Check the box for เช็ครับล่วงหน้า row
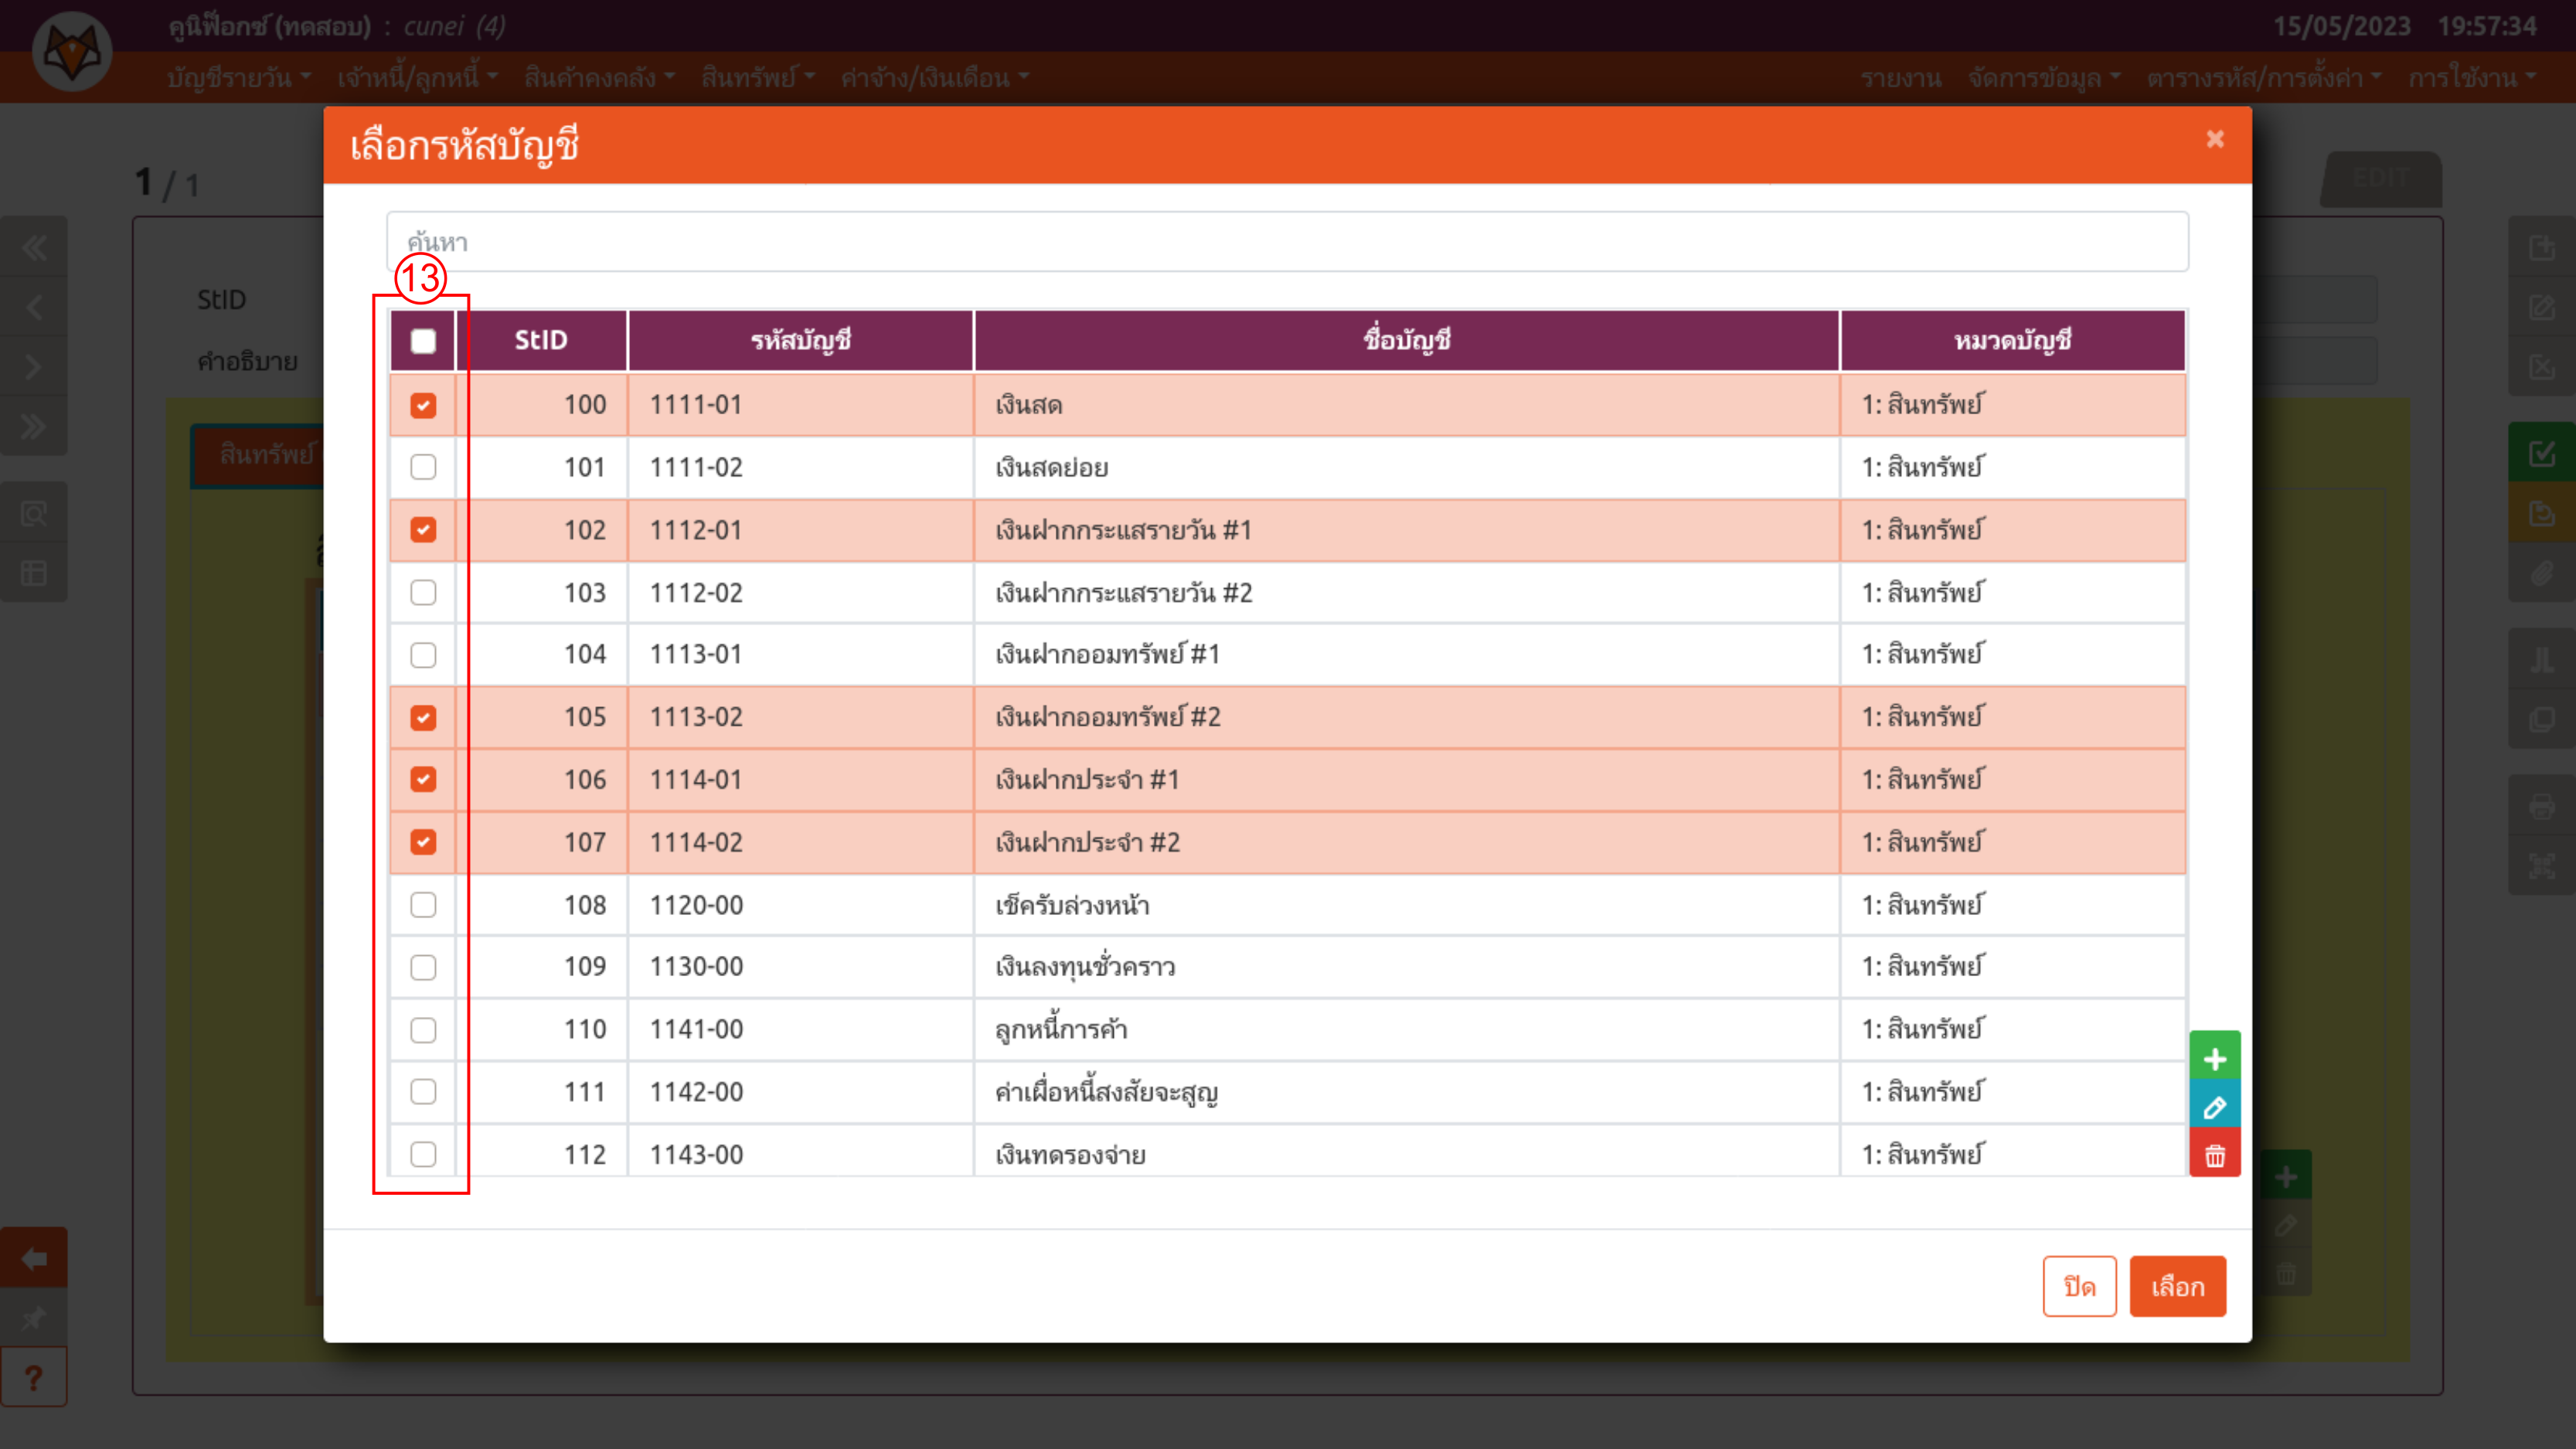 (423, 905)
